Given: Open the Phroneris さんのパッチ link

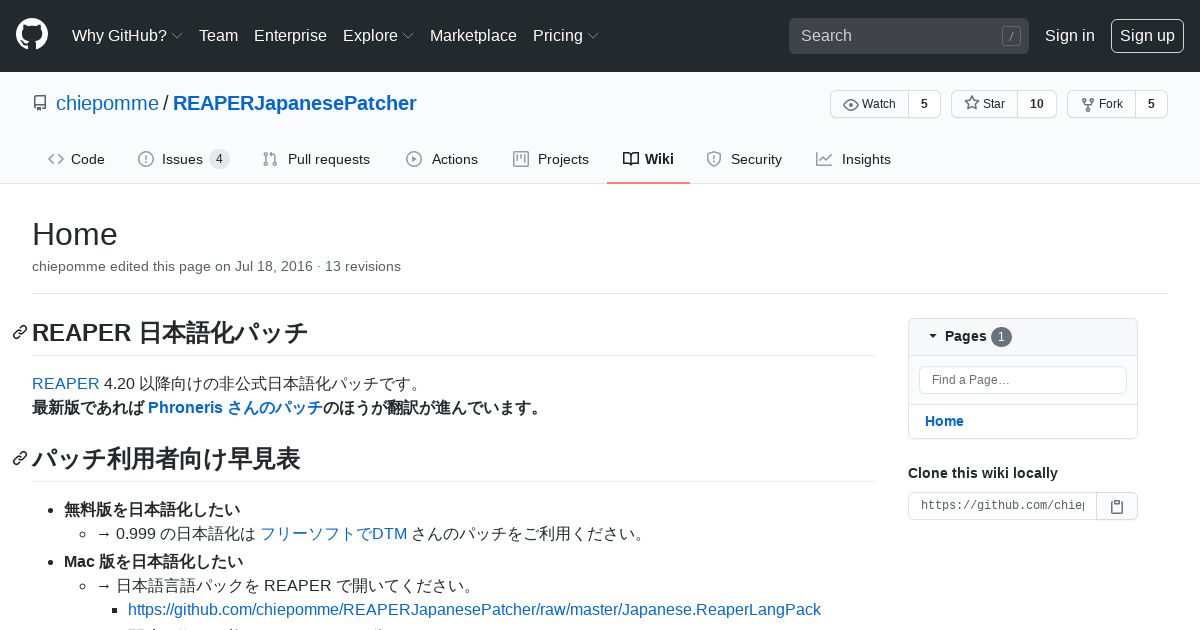Looking at the screenshot, I should 235,408.
